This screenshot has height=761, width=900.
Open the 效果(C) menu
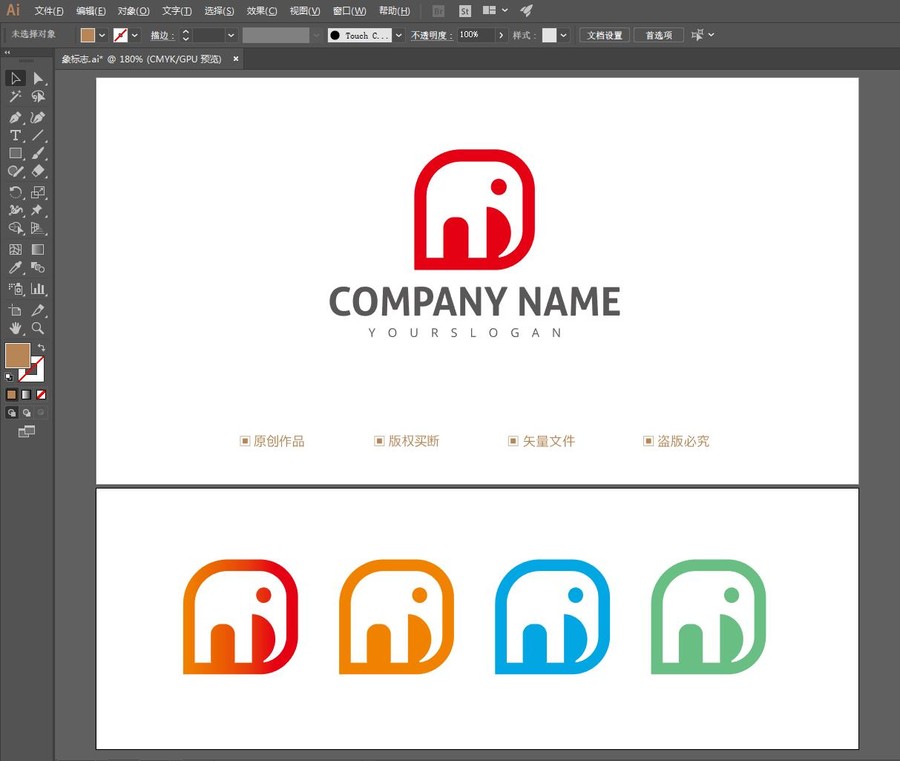[x=262, y=11]
